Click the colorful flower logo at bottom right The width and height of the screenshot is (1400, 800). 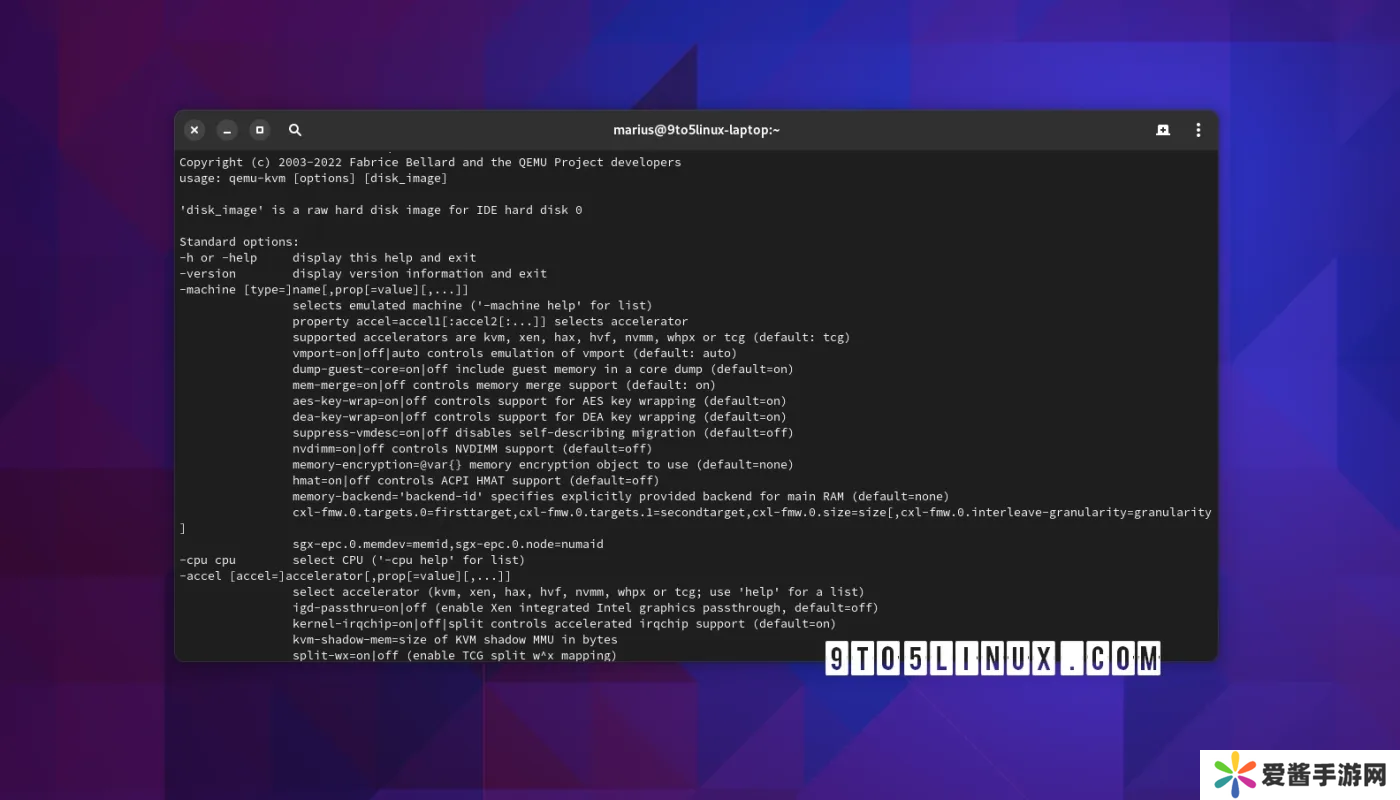point(1235,773)
